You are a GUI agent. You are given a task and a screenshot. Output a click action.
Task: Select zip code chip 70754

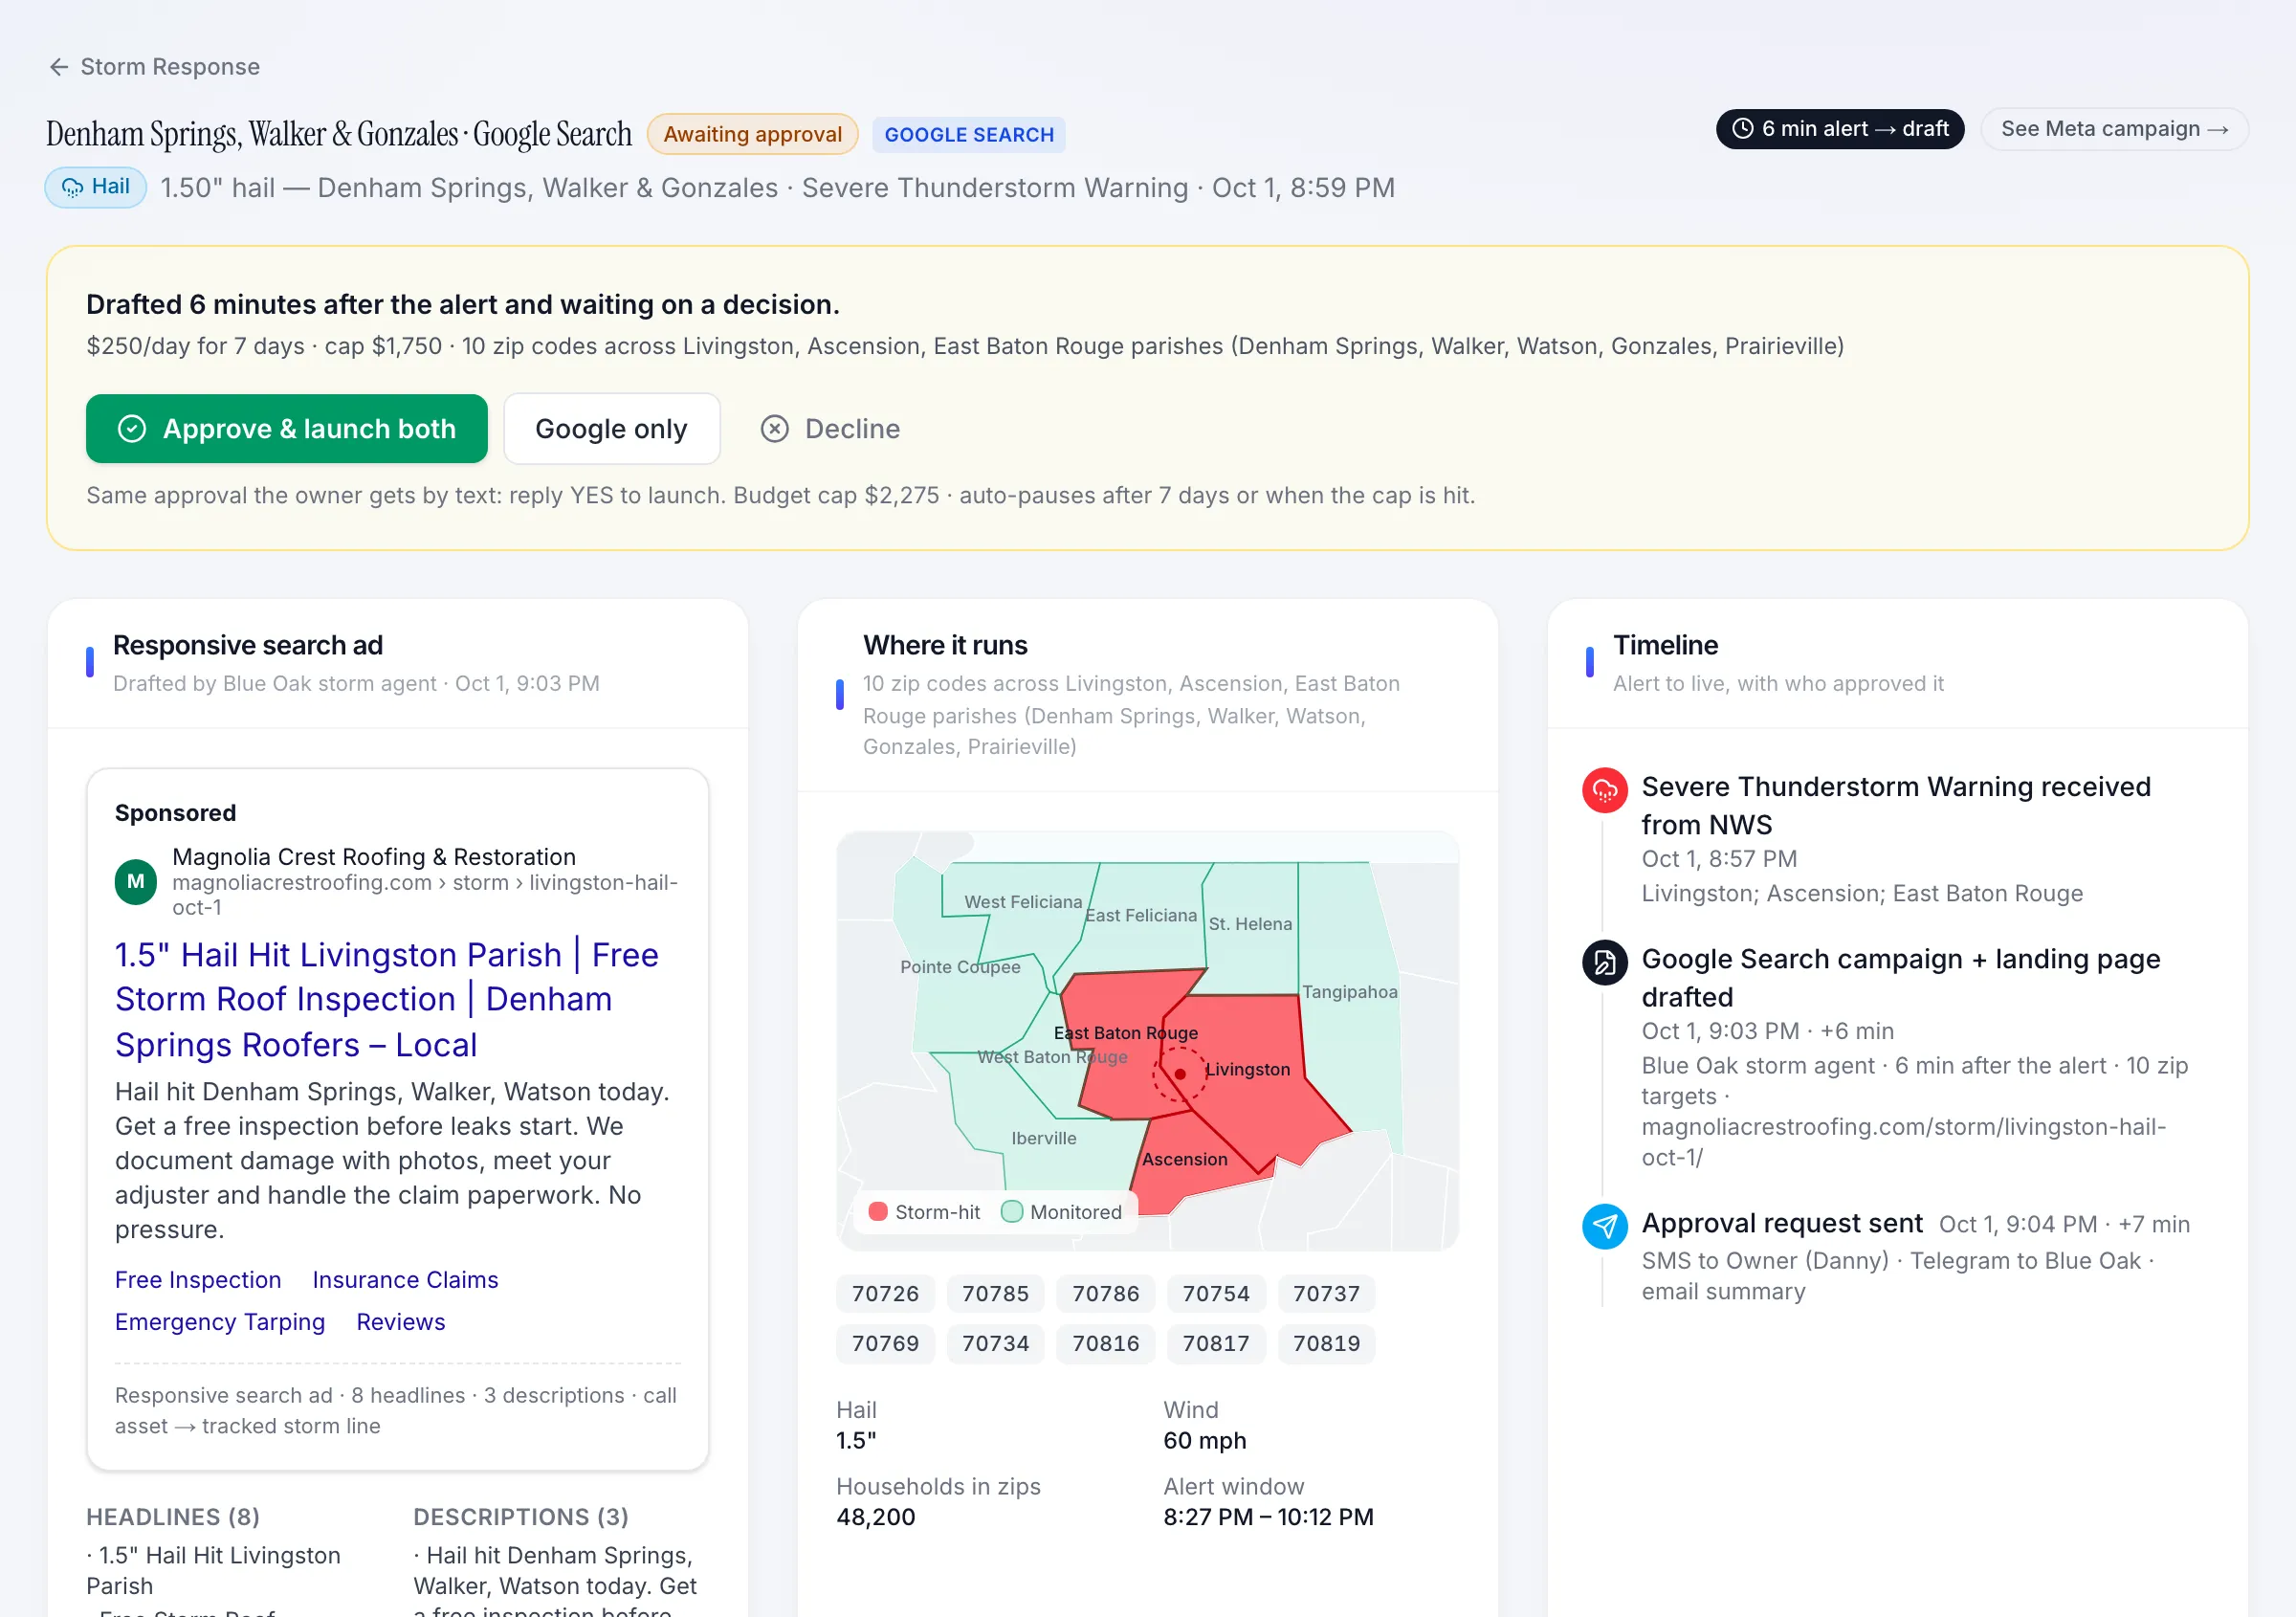coord(1216,1293)
